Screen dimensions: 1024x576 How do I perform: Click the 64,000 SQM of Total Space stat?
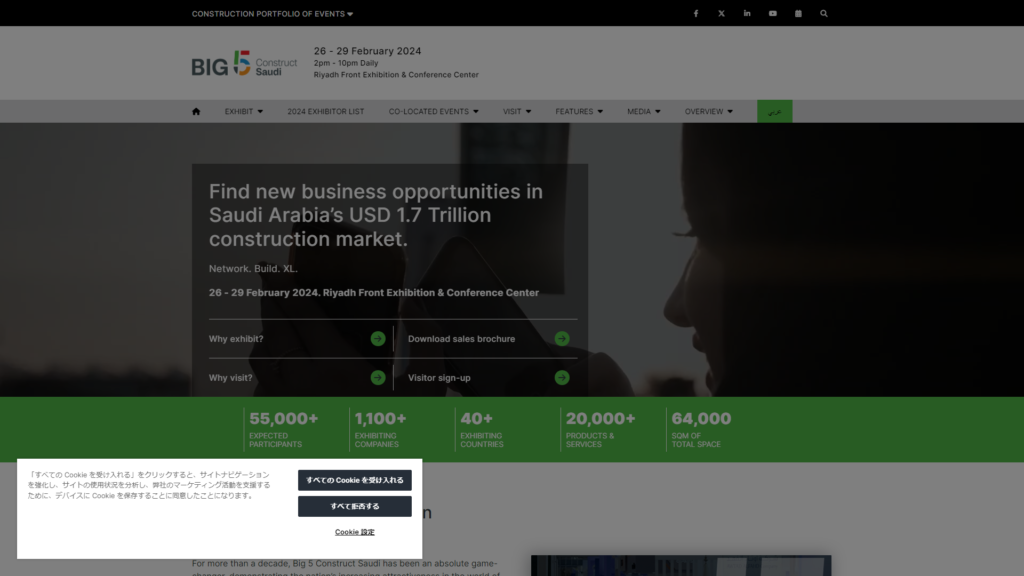pos(701,429)
